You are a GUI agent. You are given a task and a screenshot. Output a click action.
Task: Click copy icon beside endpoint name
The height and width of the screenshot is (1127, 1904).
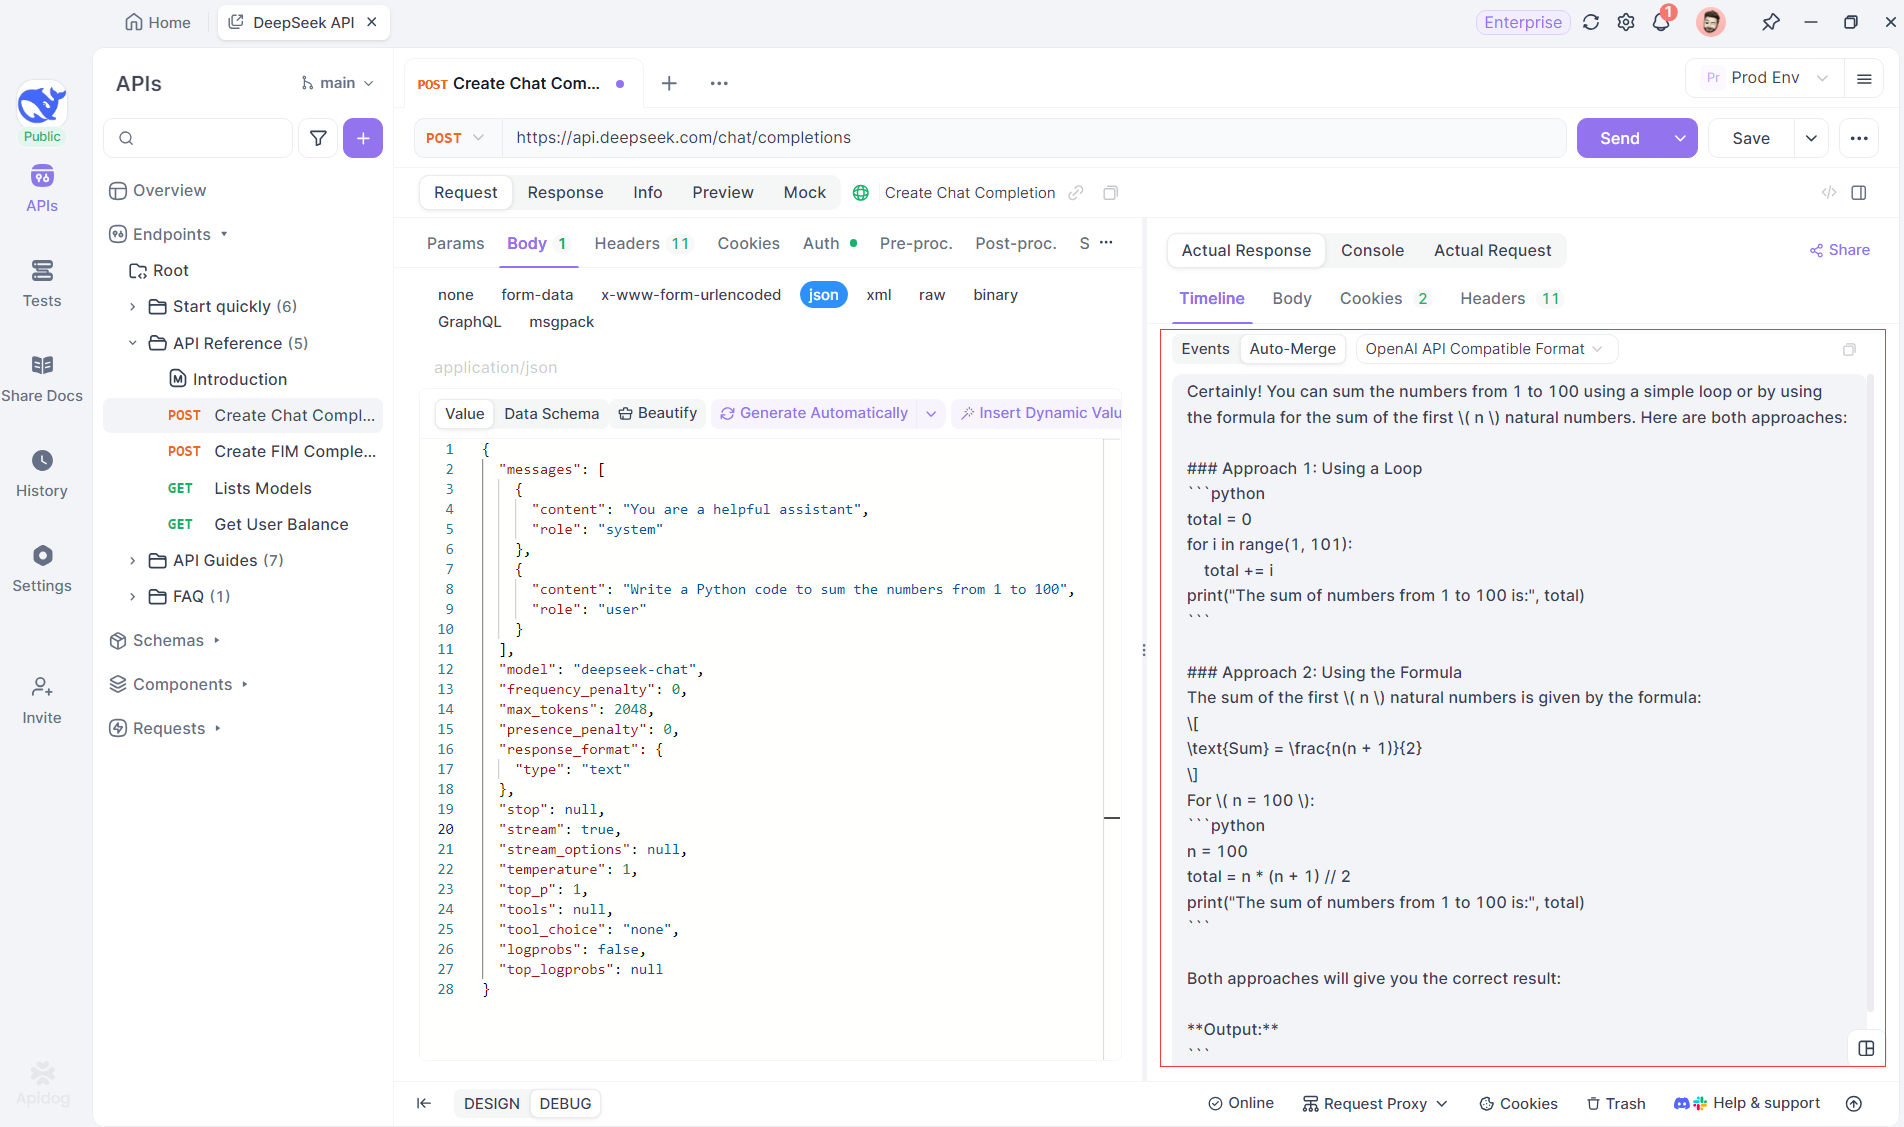[1110, 193]
